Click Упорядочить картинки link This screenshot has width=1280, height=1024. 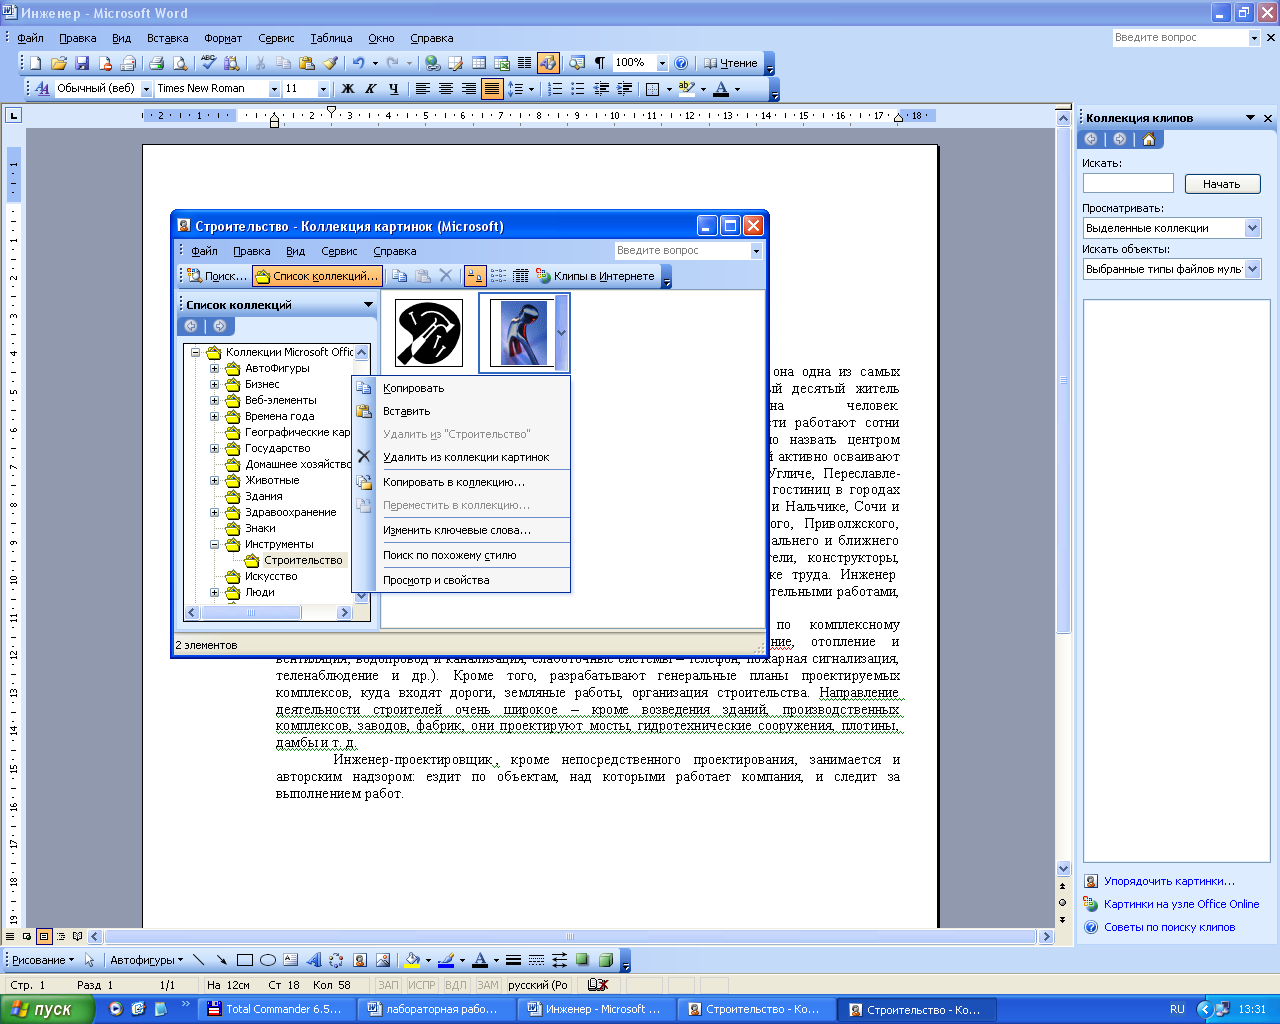pos(1169,881)
